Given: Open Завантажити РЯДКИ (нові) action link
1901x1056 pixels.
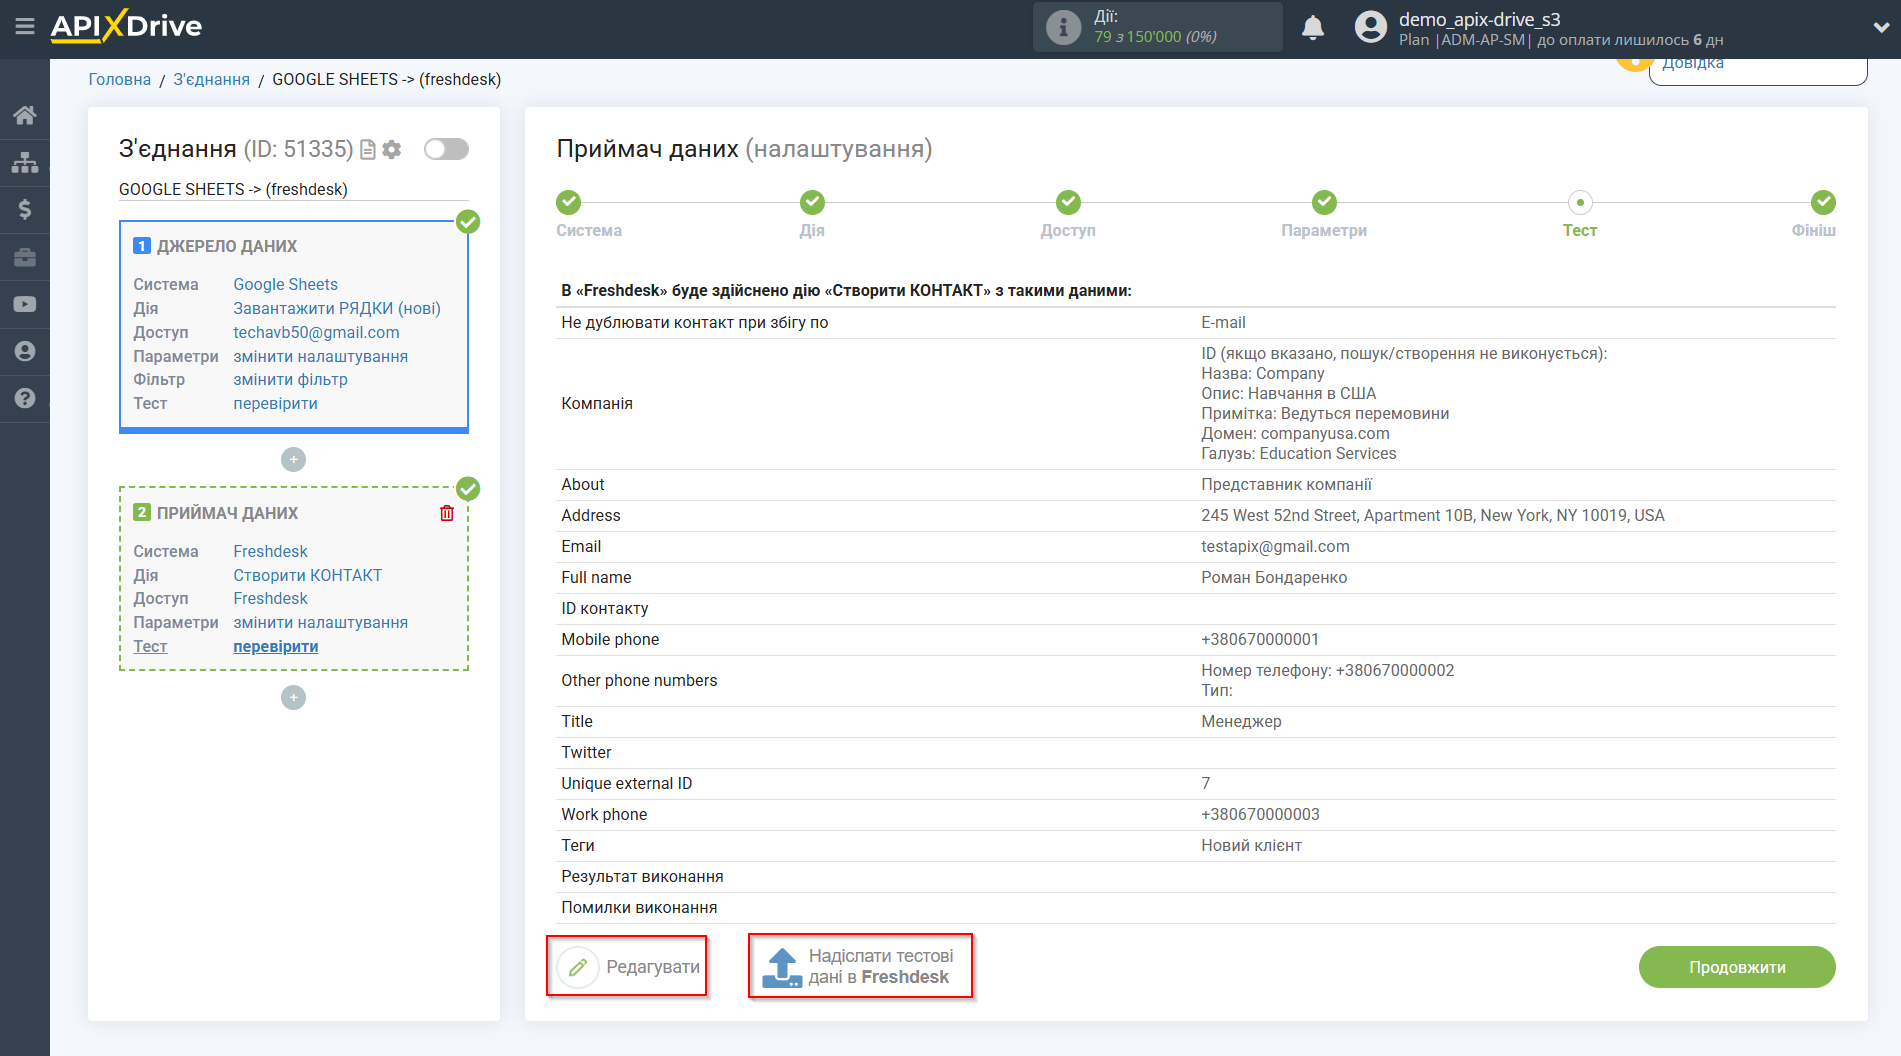Looking at the screenshot, I should click(x=337, y=308).
